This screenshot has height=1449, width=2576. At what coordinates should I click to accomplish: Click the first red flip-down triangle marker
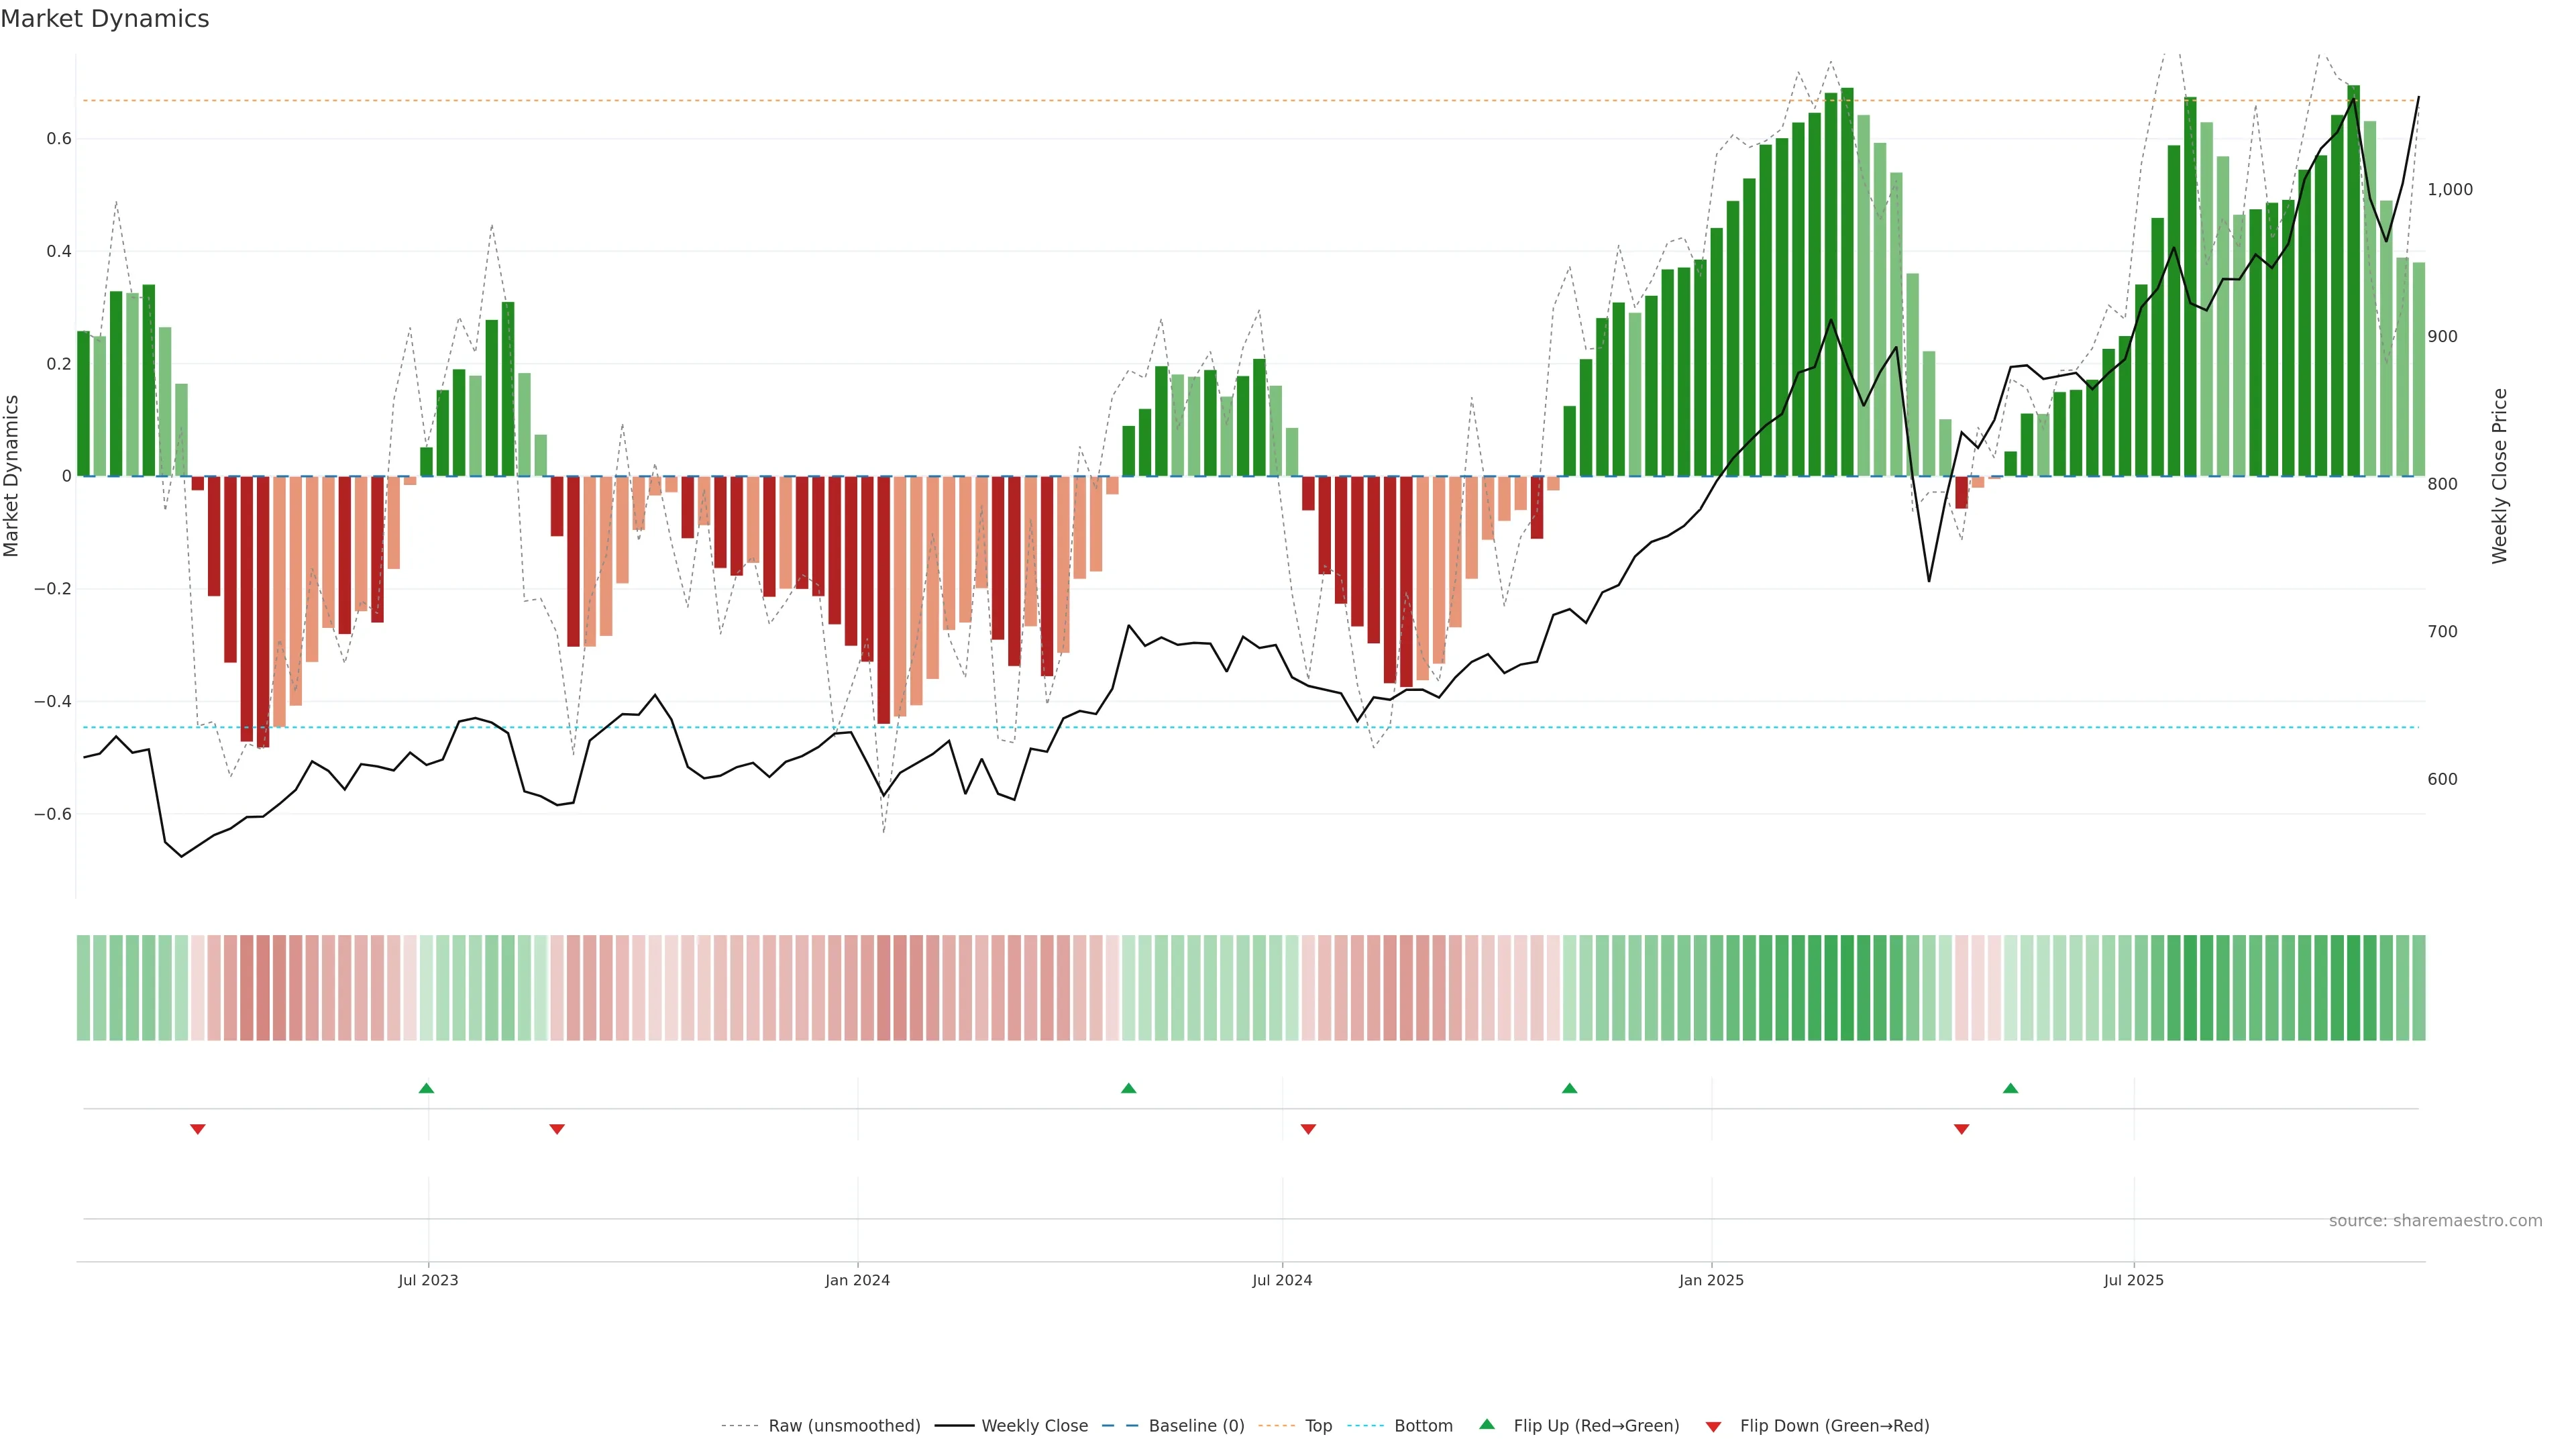pyautogui.click(x=198, y=1129)
